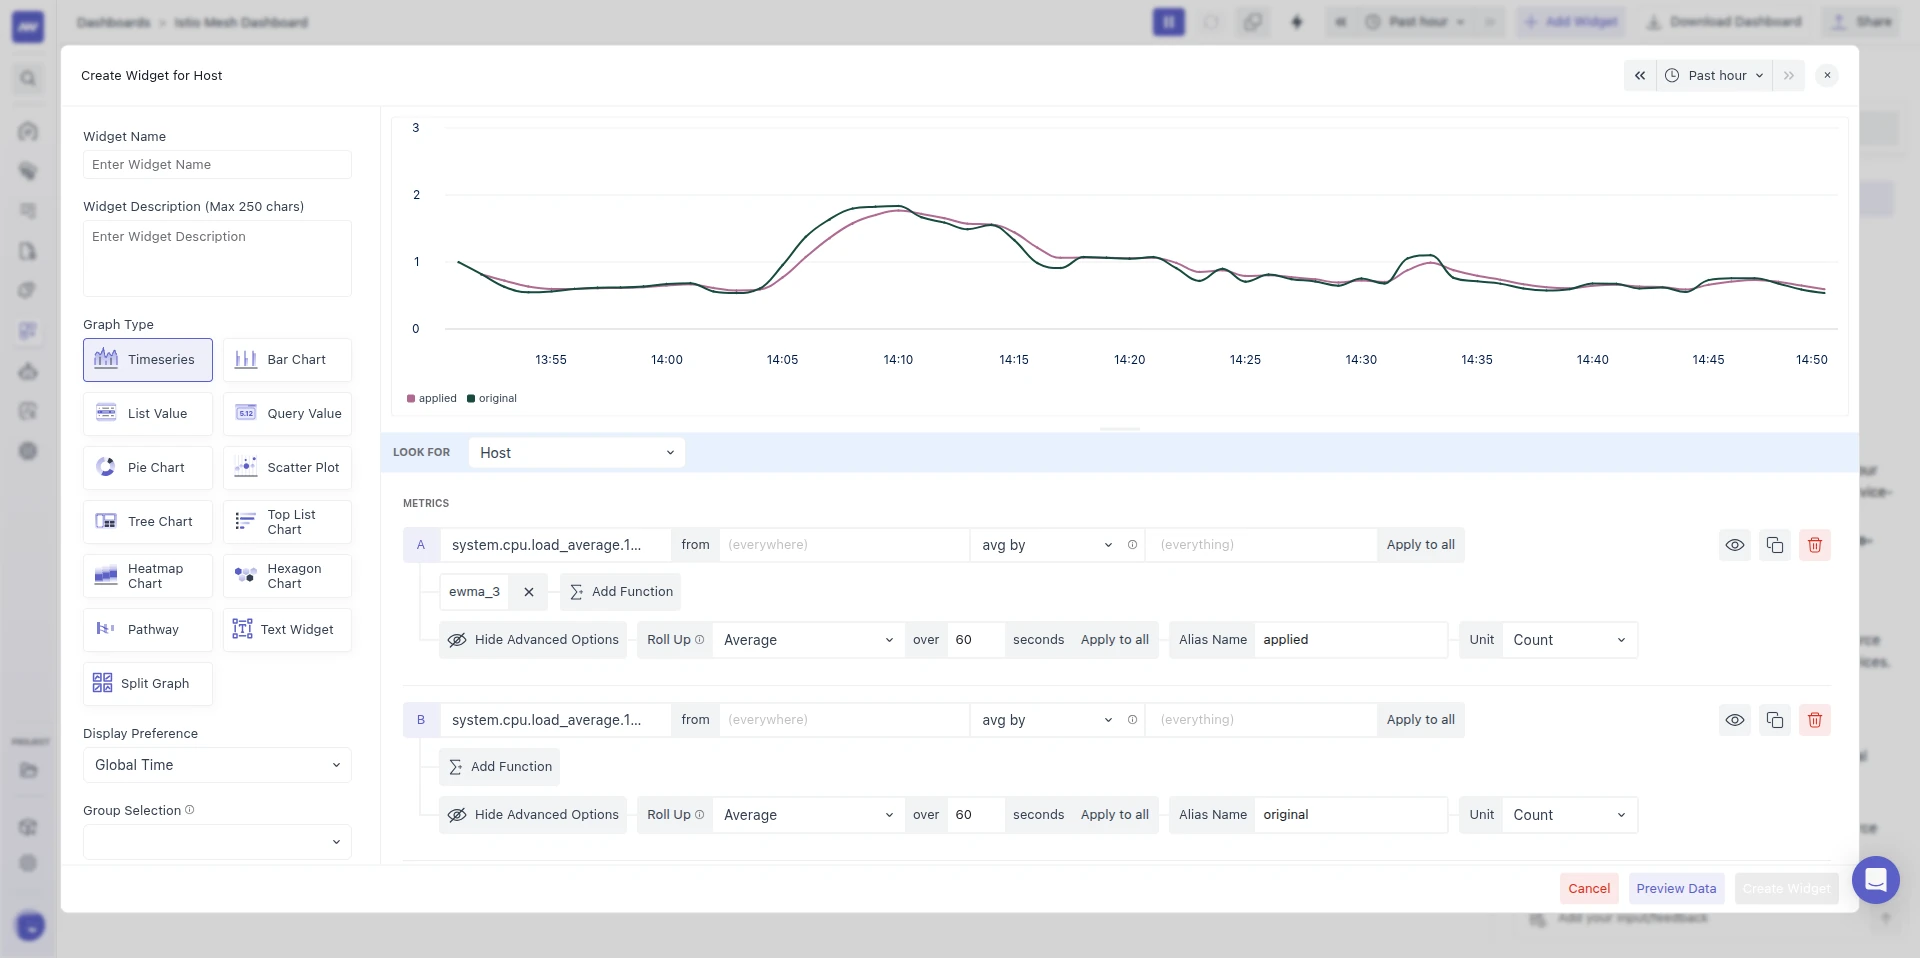Choose the Split Graph type

[148, 684]
